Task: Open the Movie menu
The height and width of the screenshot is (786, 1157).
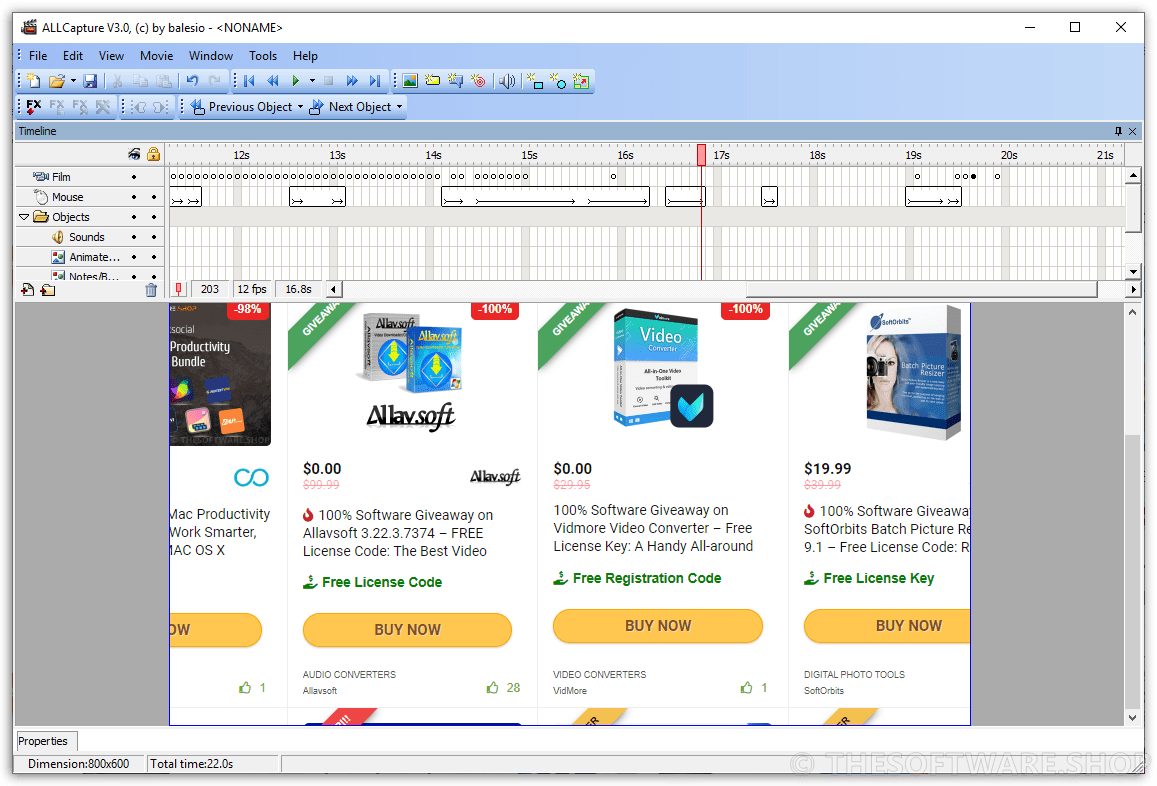Action: click(156, 55)
